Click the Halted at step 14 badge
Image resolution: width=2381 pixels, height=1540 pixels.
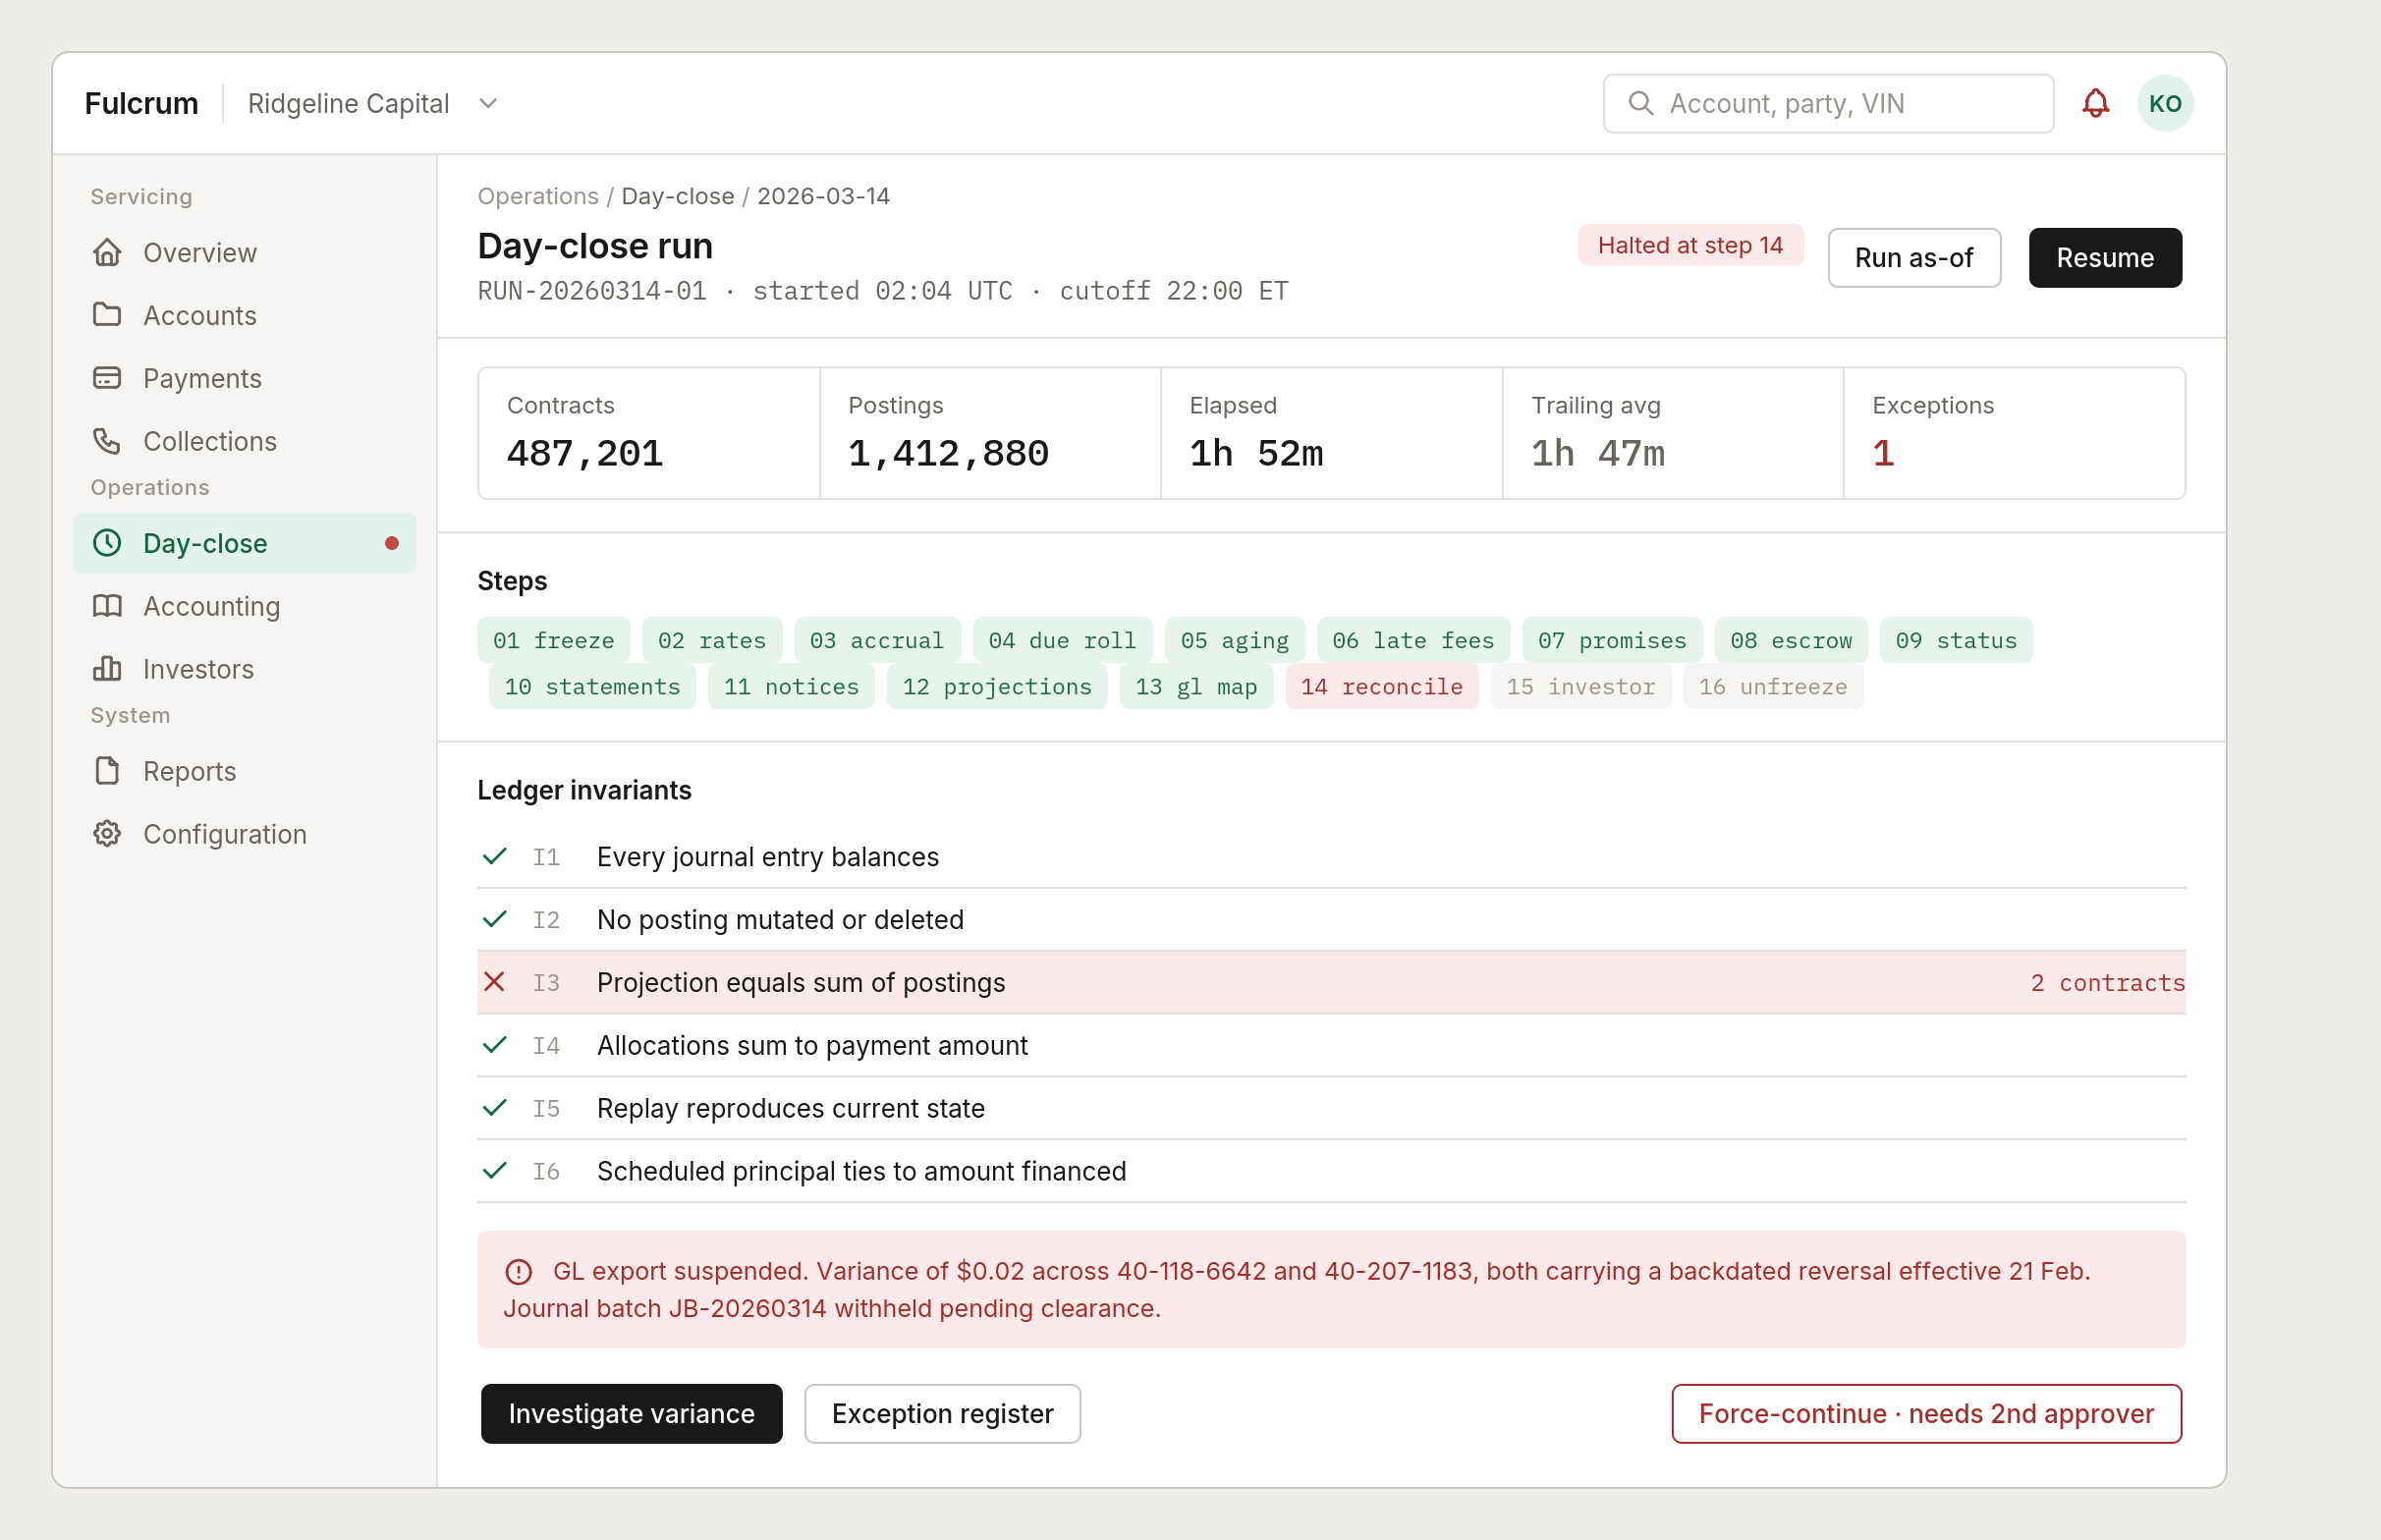pos(1690,245)
